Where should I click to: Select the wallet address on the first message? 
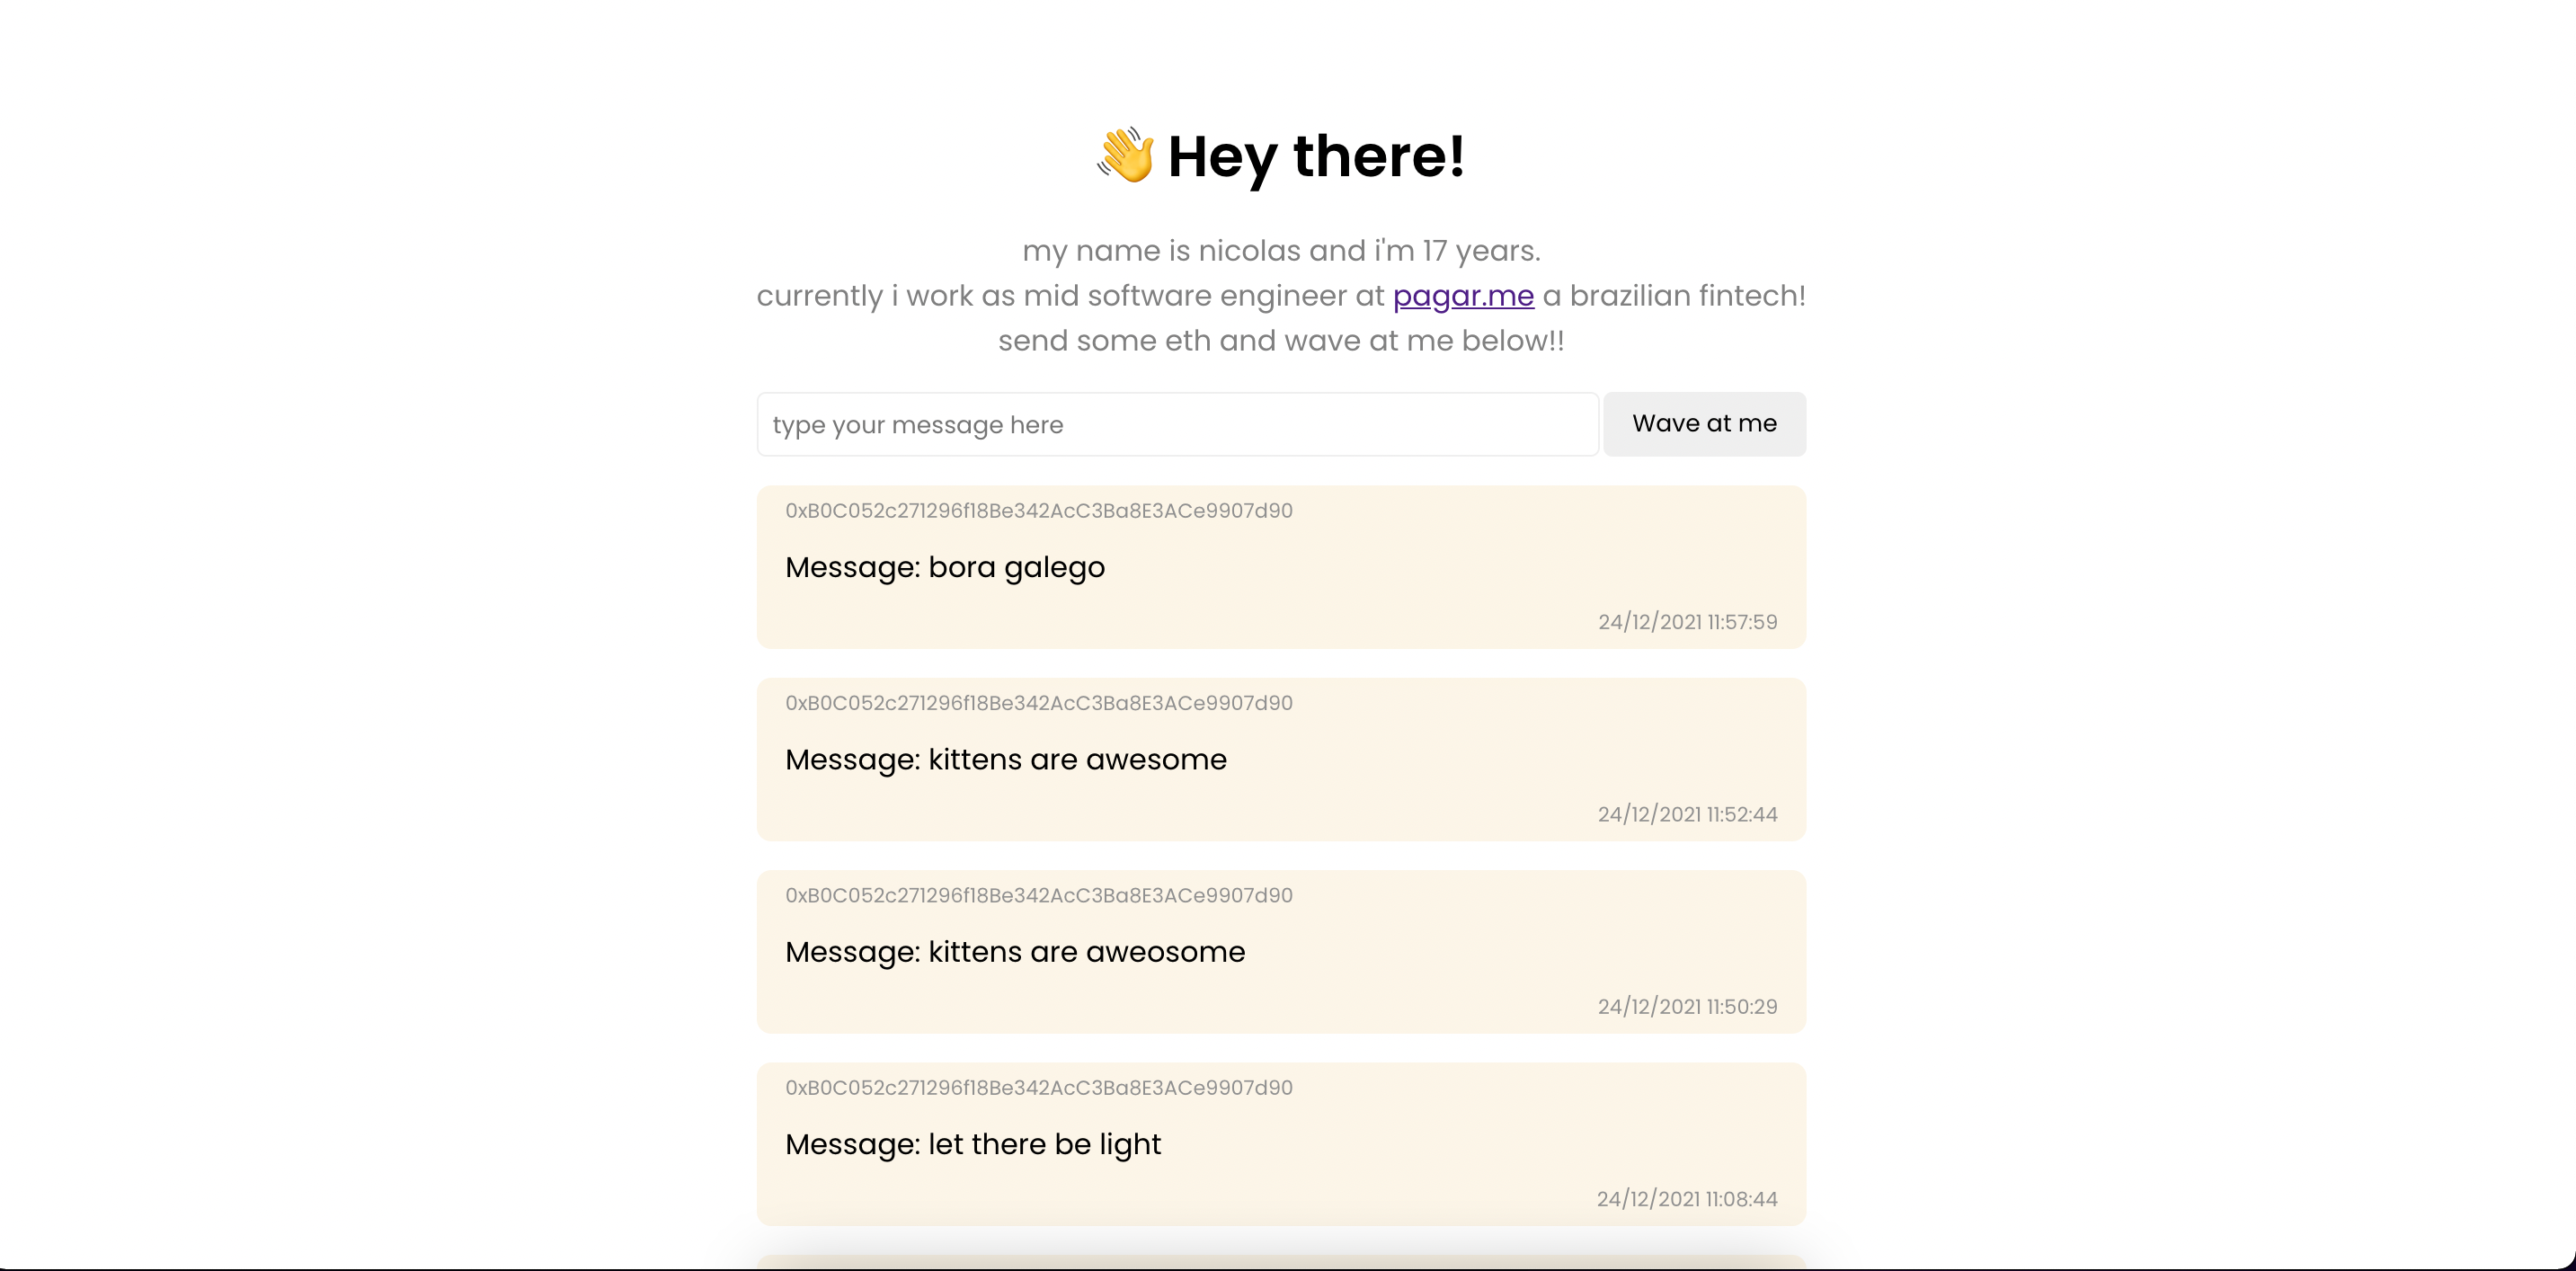click(x=1039, y=510)
